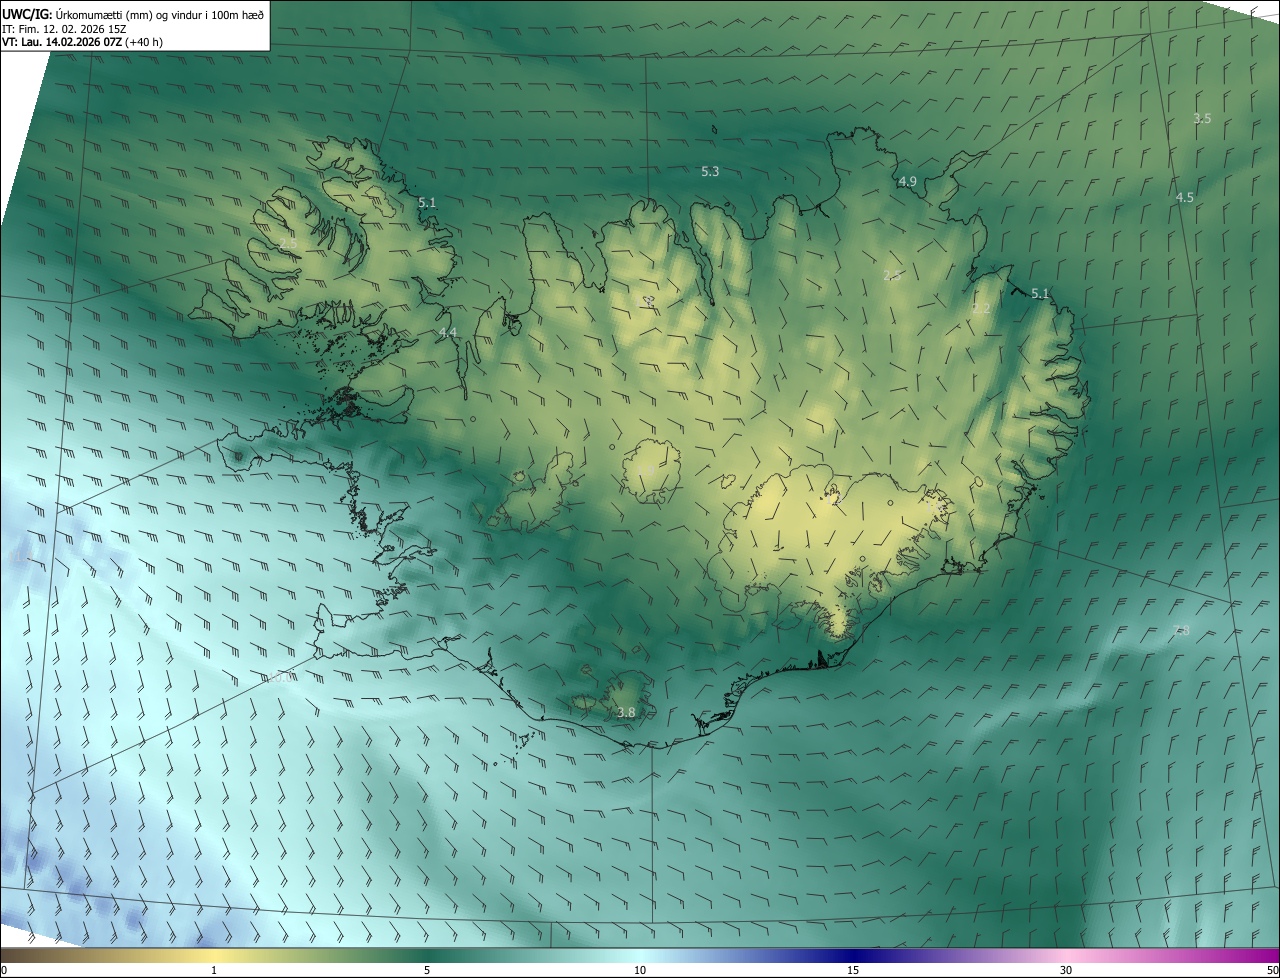This screenshot has height=978, width=1280.
Task: Click the 4.5 value label
Action: click(1184, 198)
